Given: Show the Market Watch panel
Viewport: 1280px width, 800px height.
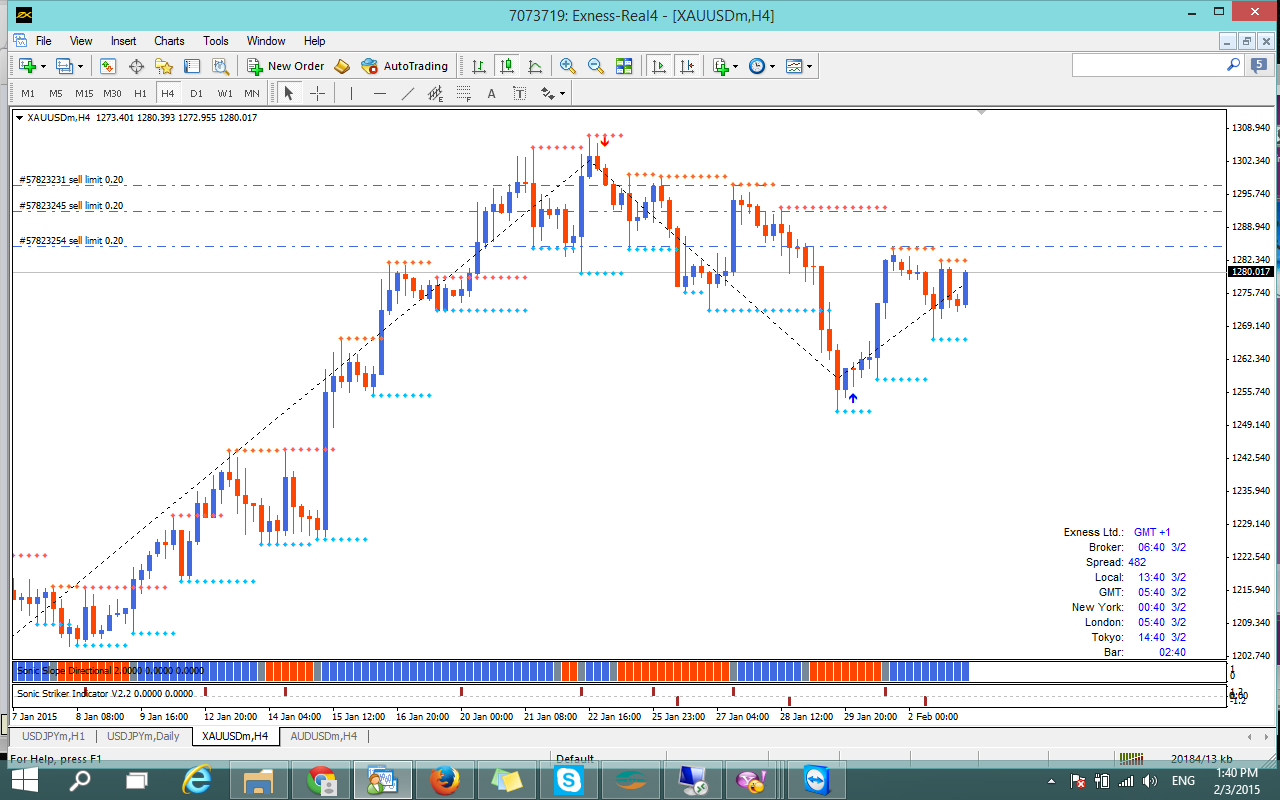Looking at the screenshot, I should coord(108,66).
